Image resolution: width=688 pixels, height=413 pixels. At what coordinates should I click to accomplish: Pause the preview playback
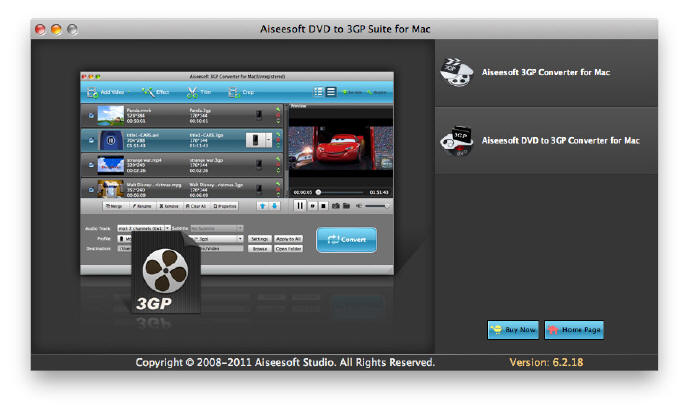[299, 206]
